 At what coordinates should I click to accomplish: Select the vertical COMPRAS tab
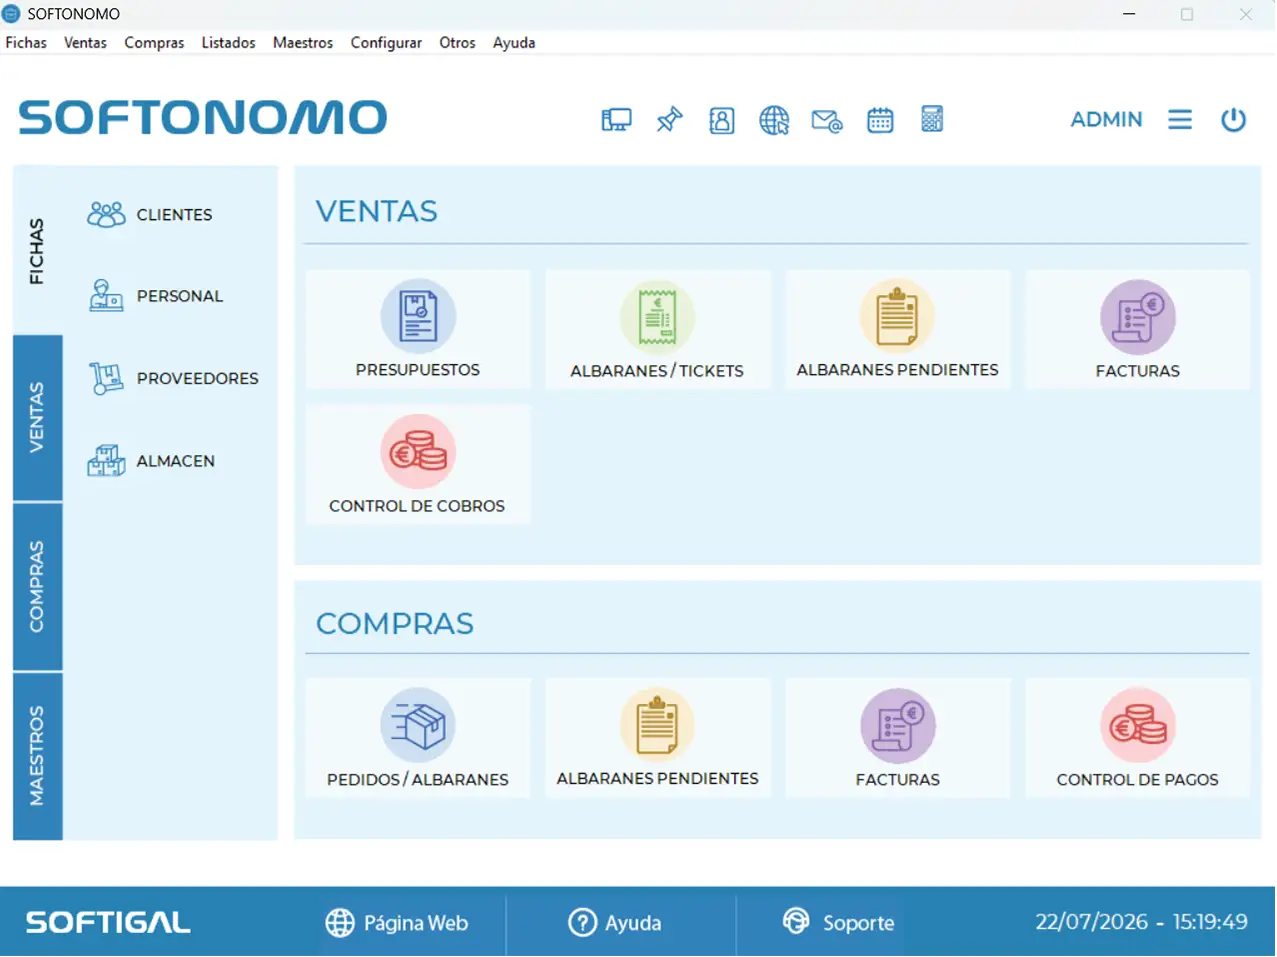click(37, 586)
